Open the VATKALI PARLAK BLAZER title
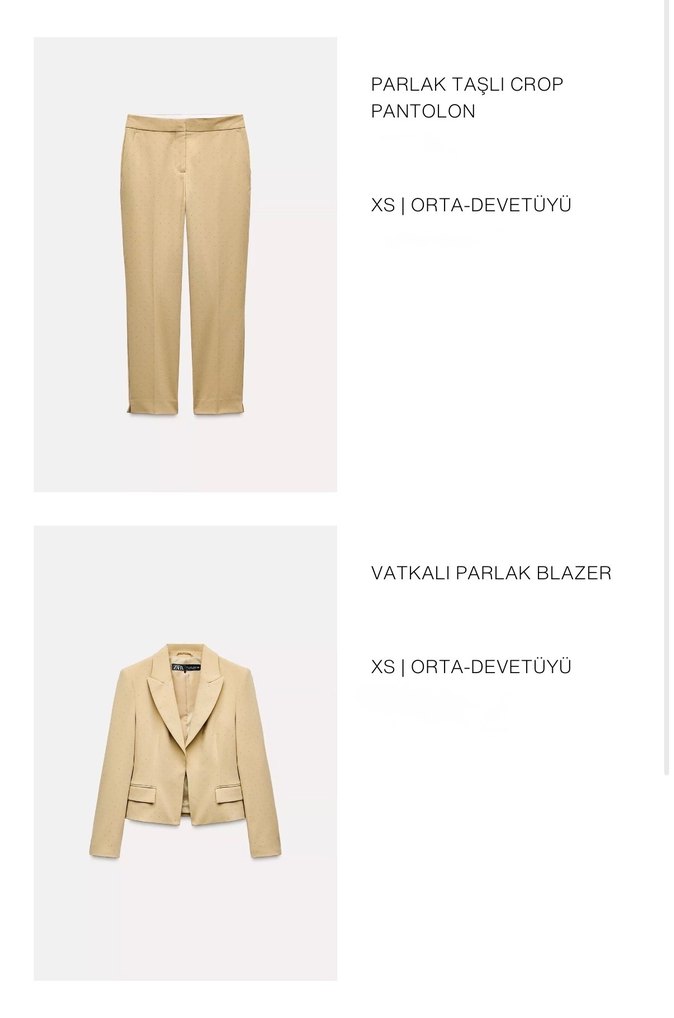Screen dimensions: 674x1018 coord(491,573)
